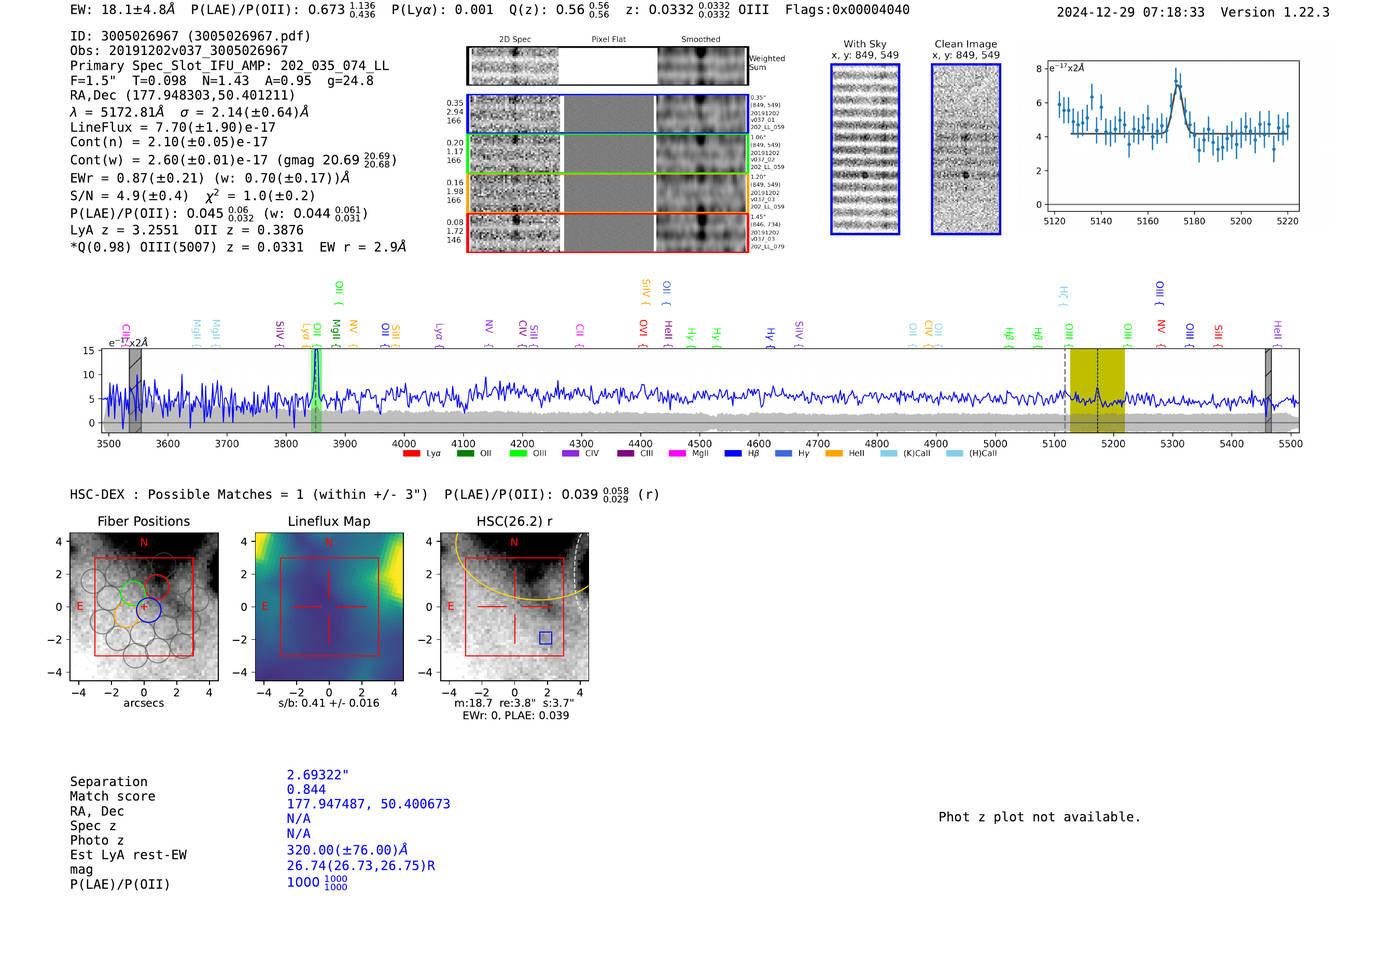
Task: Click the CIV legend swatch
Action: [571, 454]
